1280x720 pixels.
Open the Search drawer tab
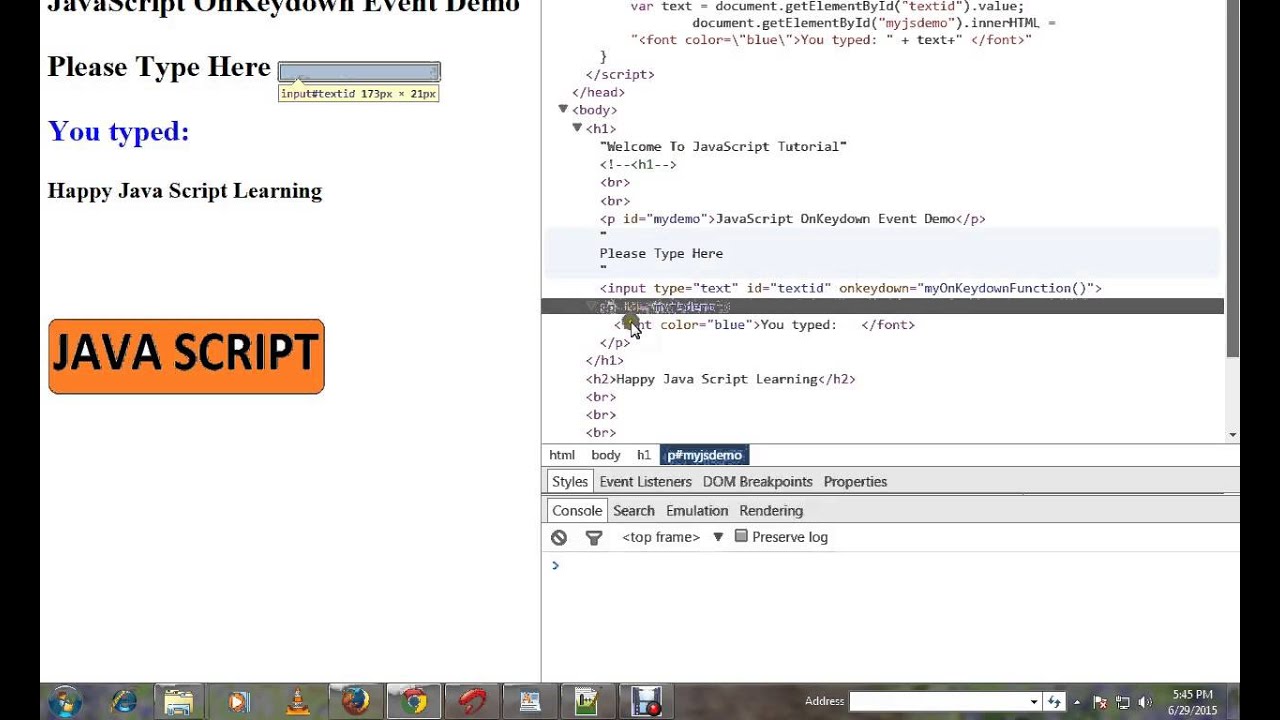634,511
